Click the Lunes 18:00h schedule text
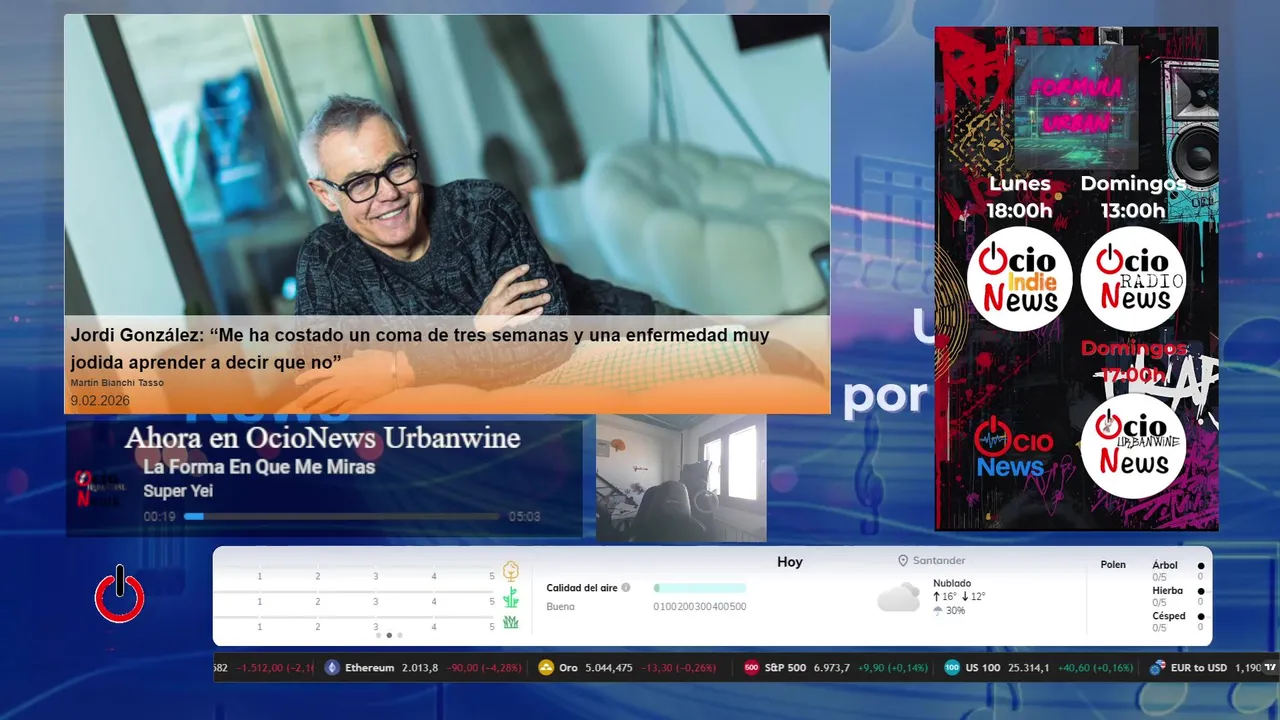The width and height of the screenshot is (1280, 720). click(x=1020, y=197)
